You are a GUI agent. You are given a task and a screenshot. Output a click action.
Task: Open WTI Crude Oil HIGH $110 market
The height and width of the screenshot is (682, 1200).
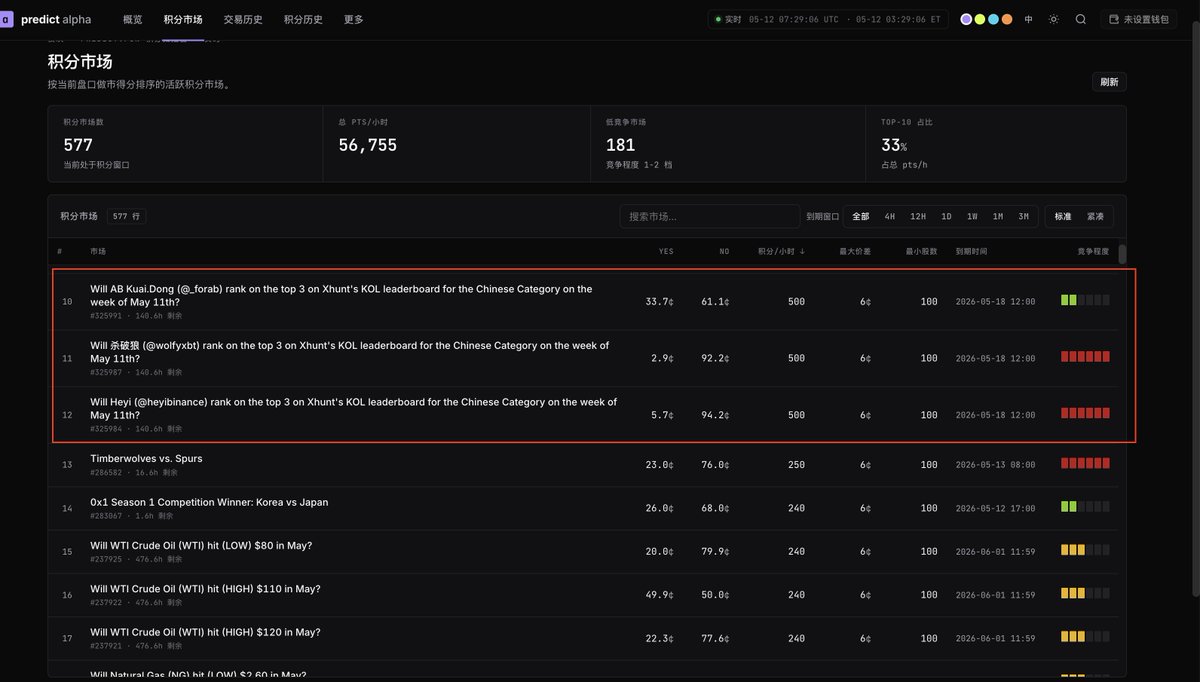[585, 595]
